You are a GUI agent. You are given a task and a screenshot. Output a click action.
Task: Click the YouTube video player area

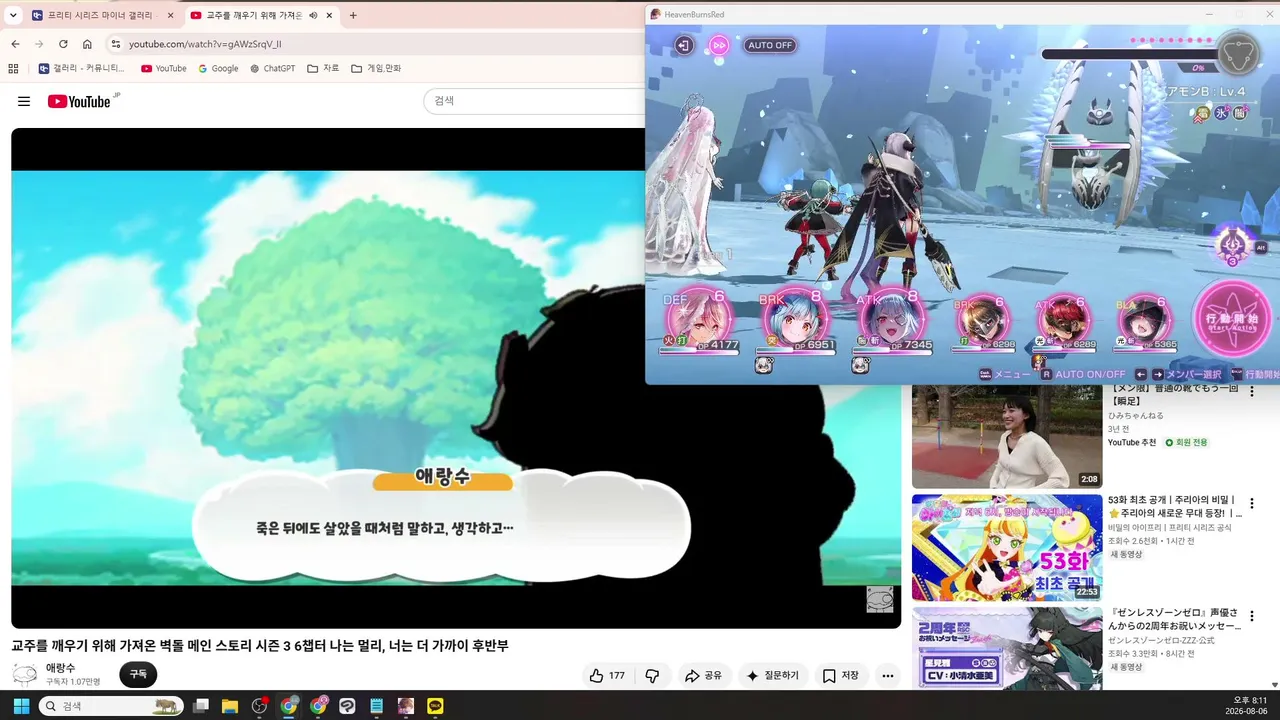tap(456, 378)
